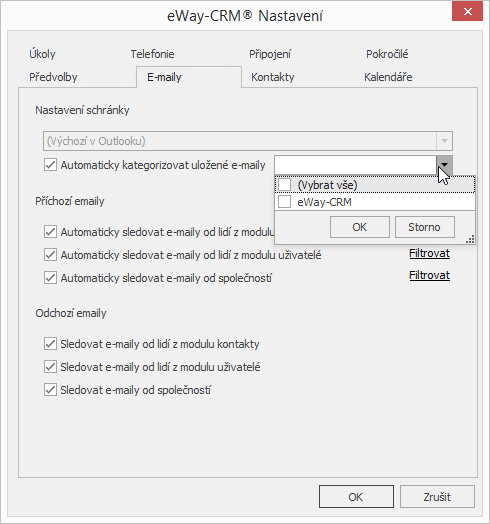Click Filtrovat link for společností
This screenshot has width=490, height=524.
pyautogui.click(x=430, y=276)
